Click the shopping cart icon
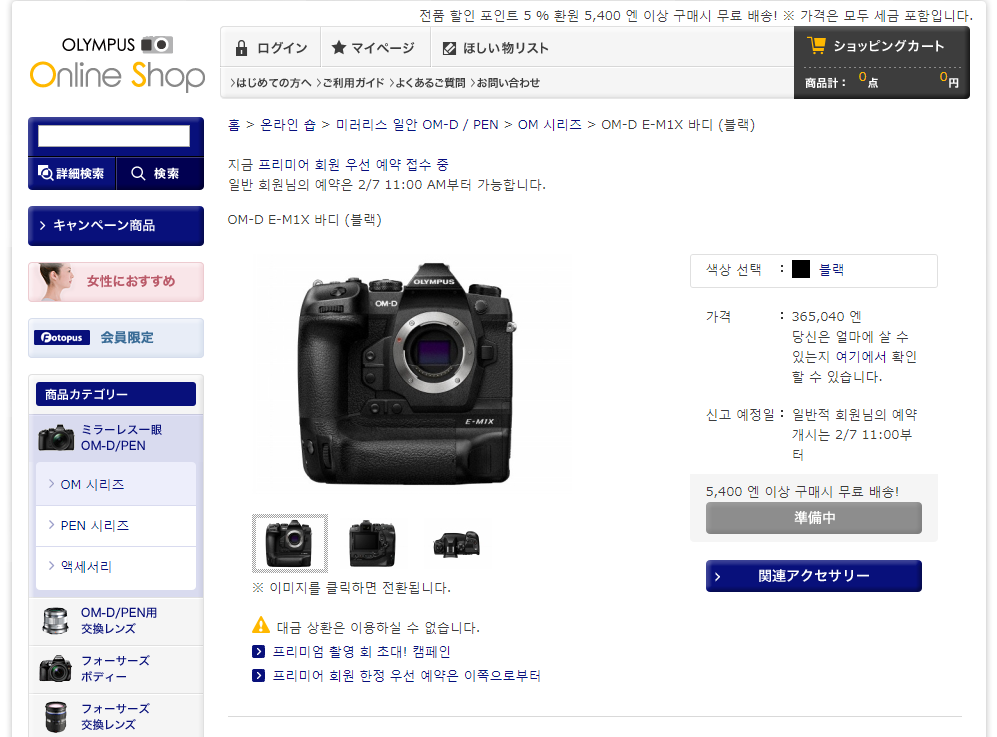997x737 pixels. [x=816, y=45]
